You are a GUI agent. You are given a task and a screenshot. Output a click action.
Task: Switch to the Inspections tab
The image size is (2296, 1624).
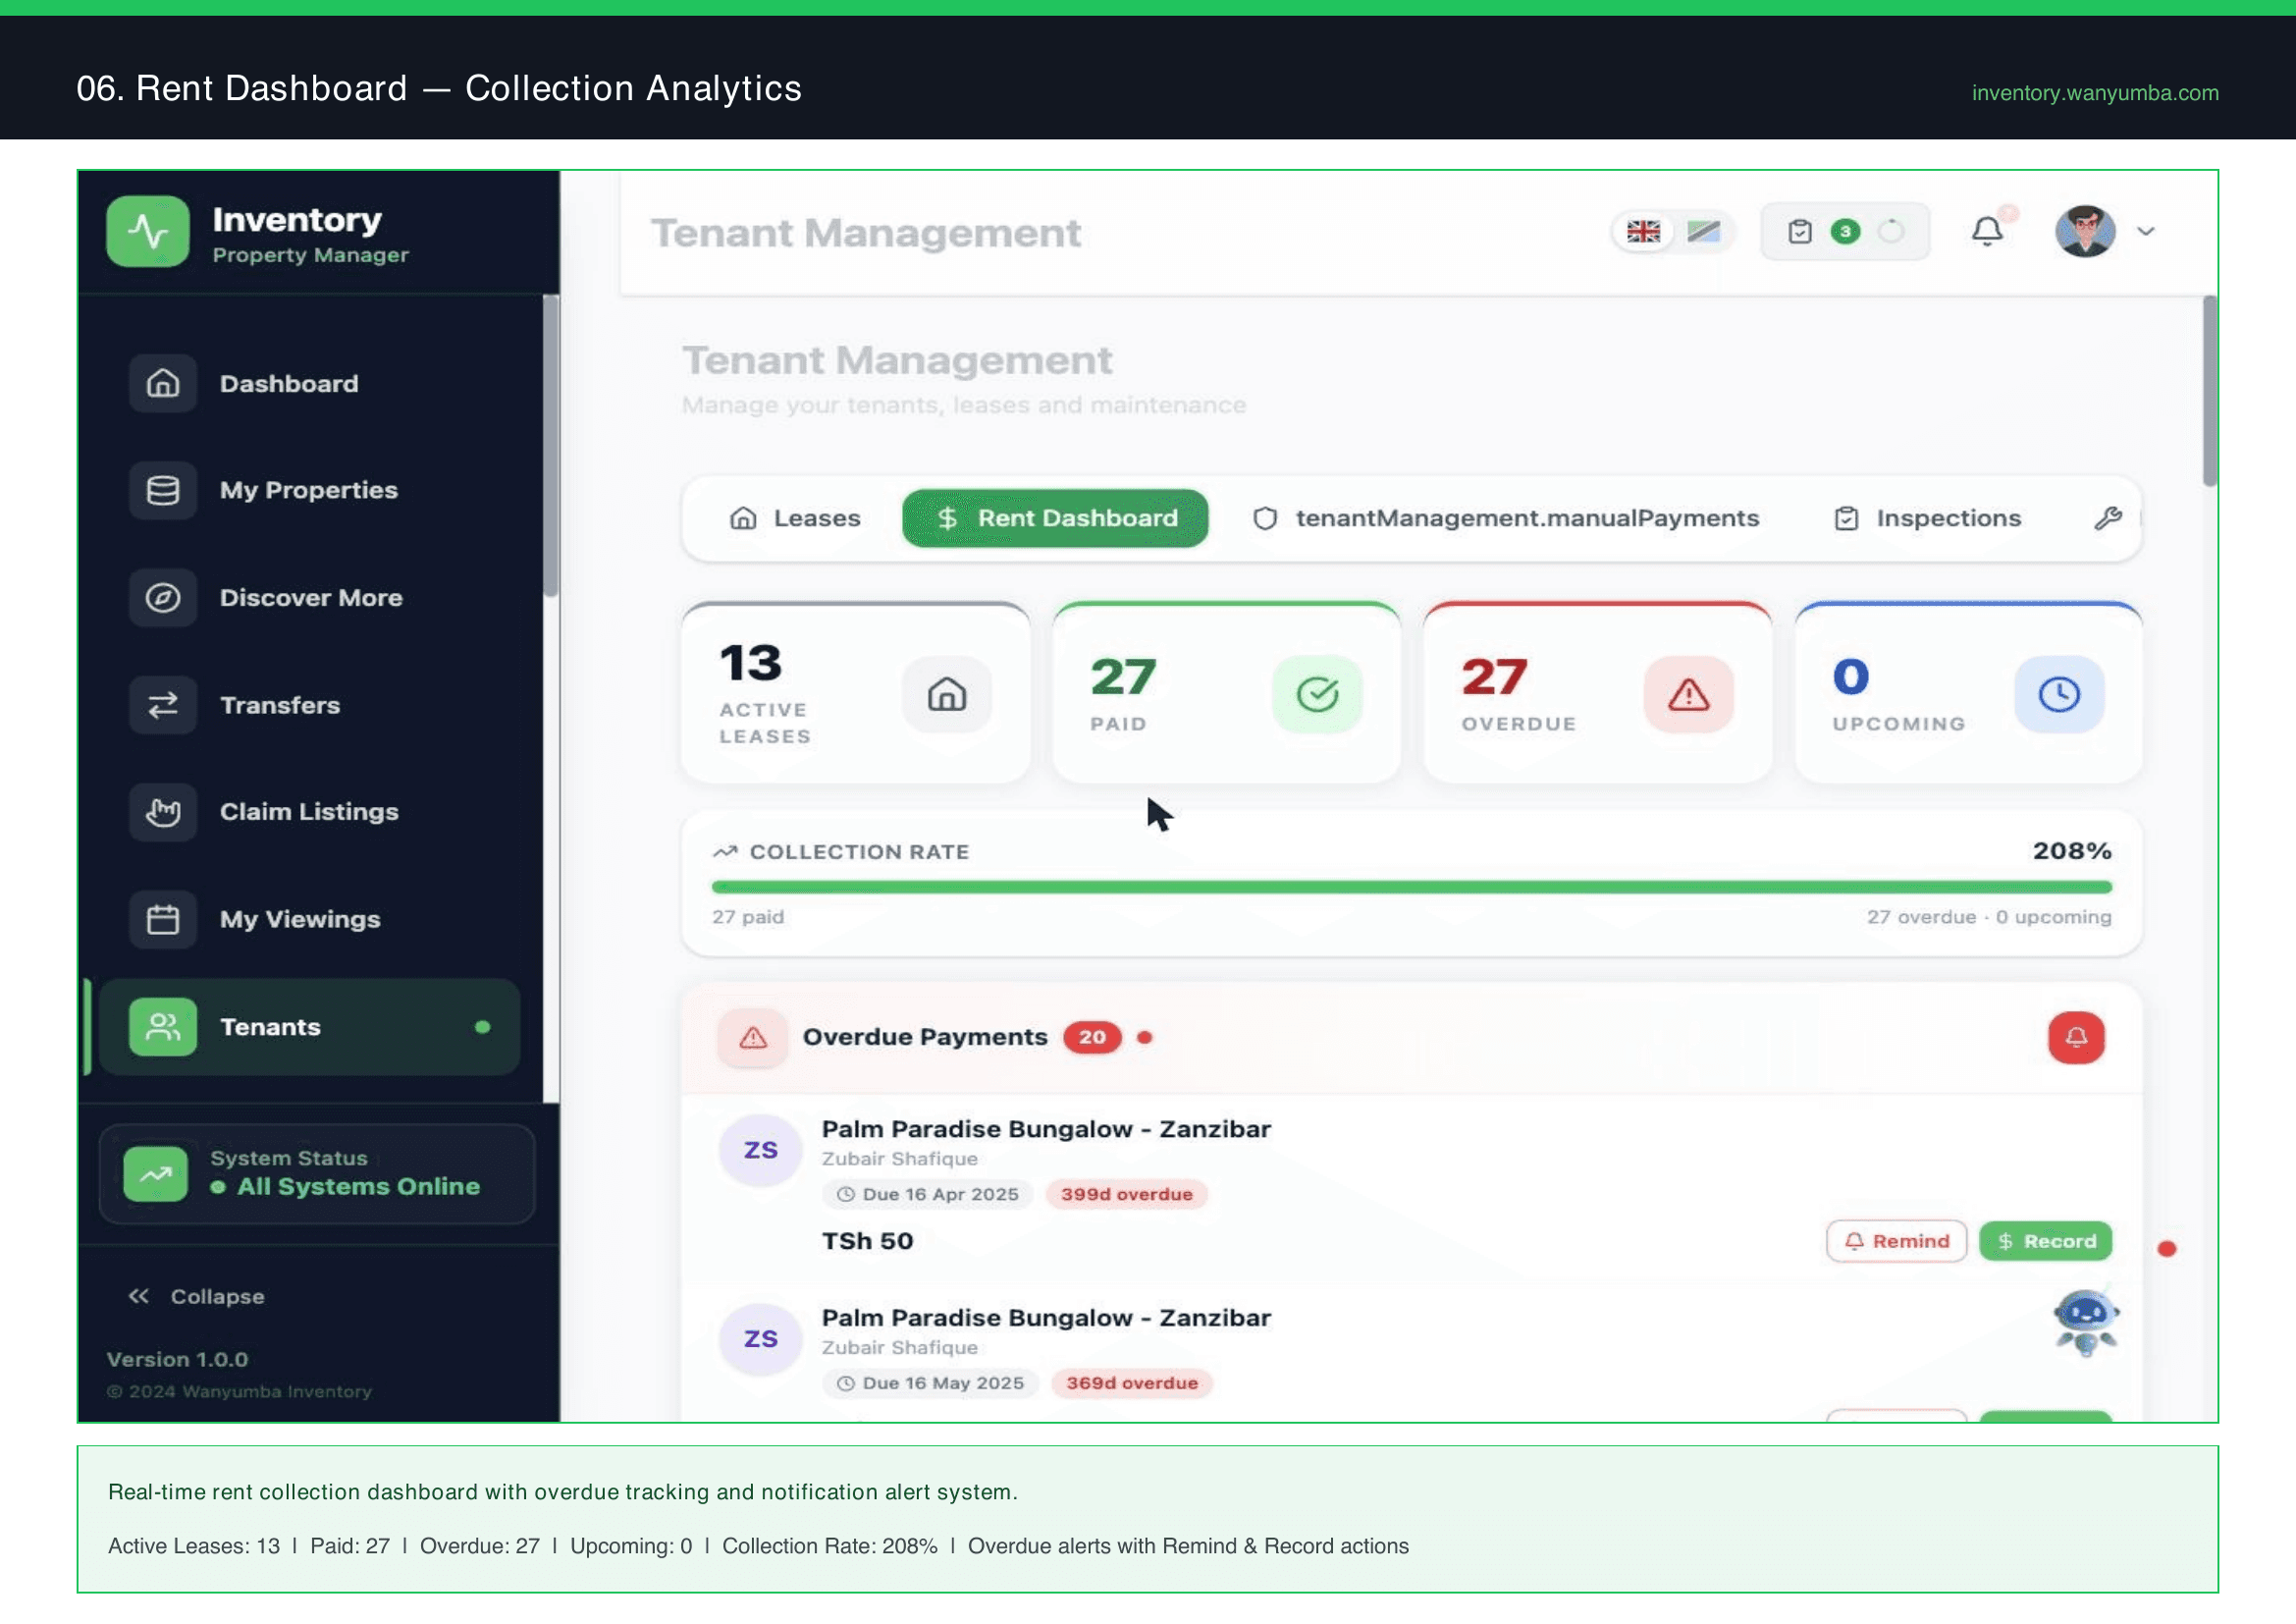[1928, 518]
